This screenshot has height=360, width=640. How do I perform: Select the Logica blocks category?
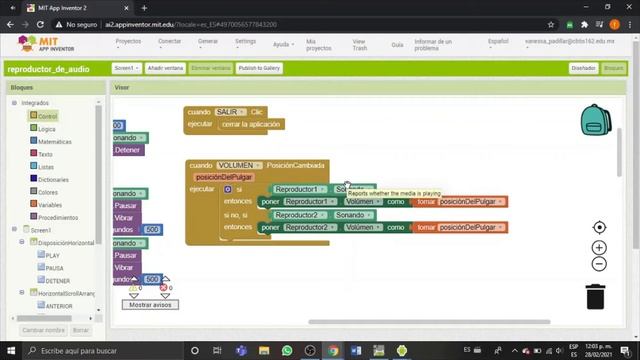pyautogui.click(x=43, y=129)
